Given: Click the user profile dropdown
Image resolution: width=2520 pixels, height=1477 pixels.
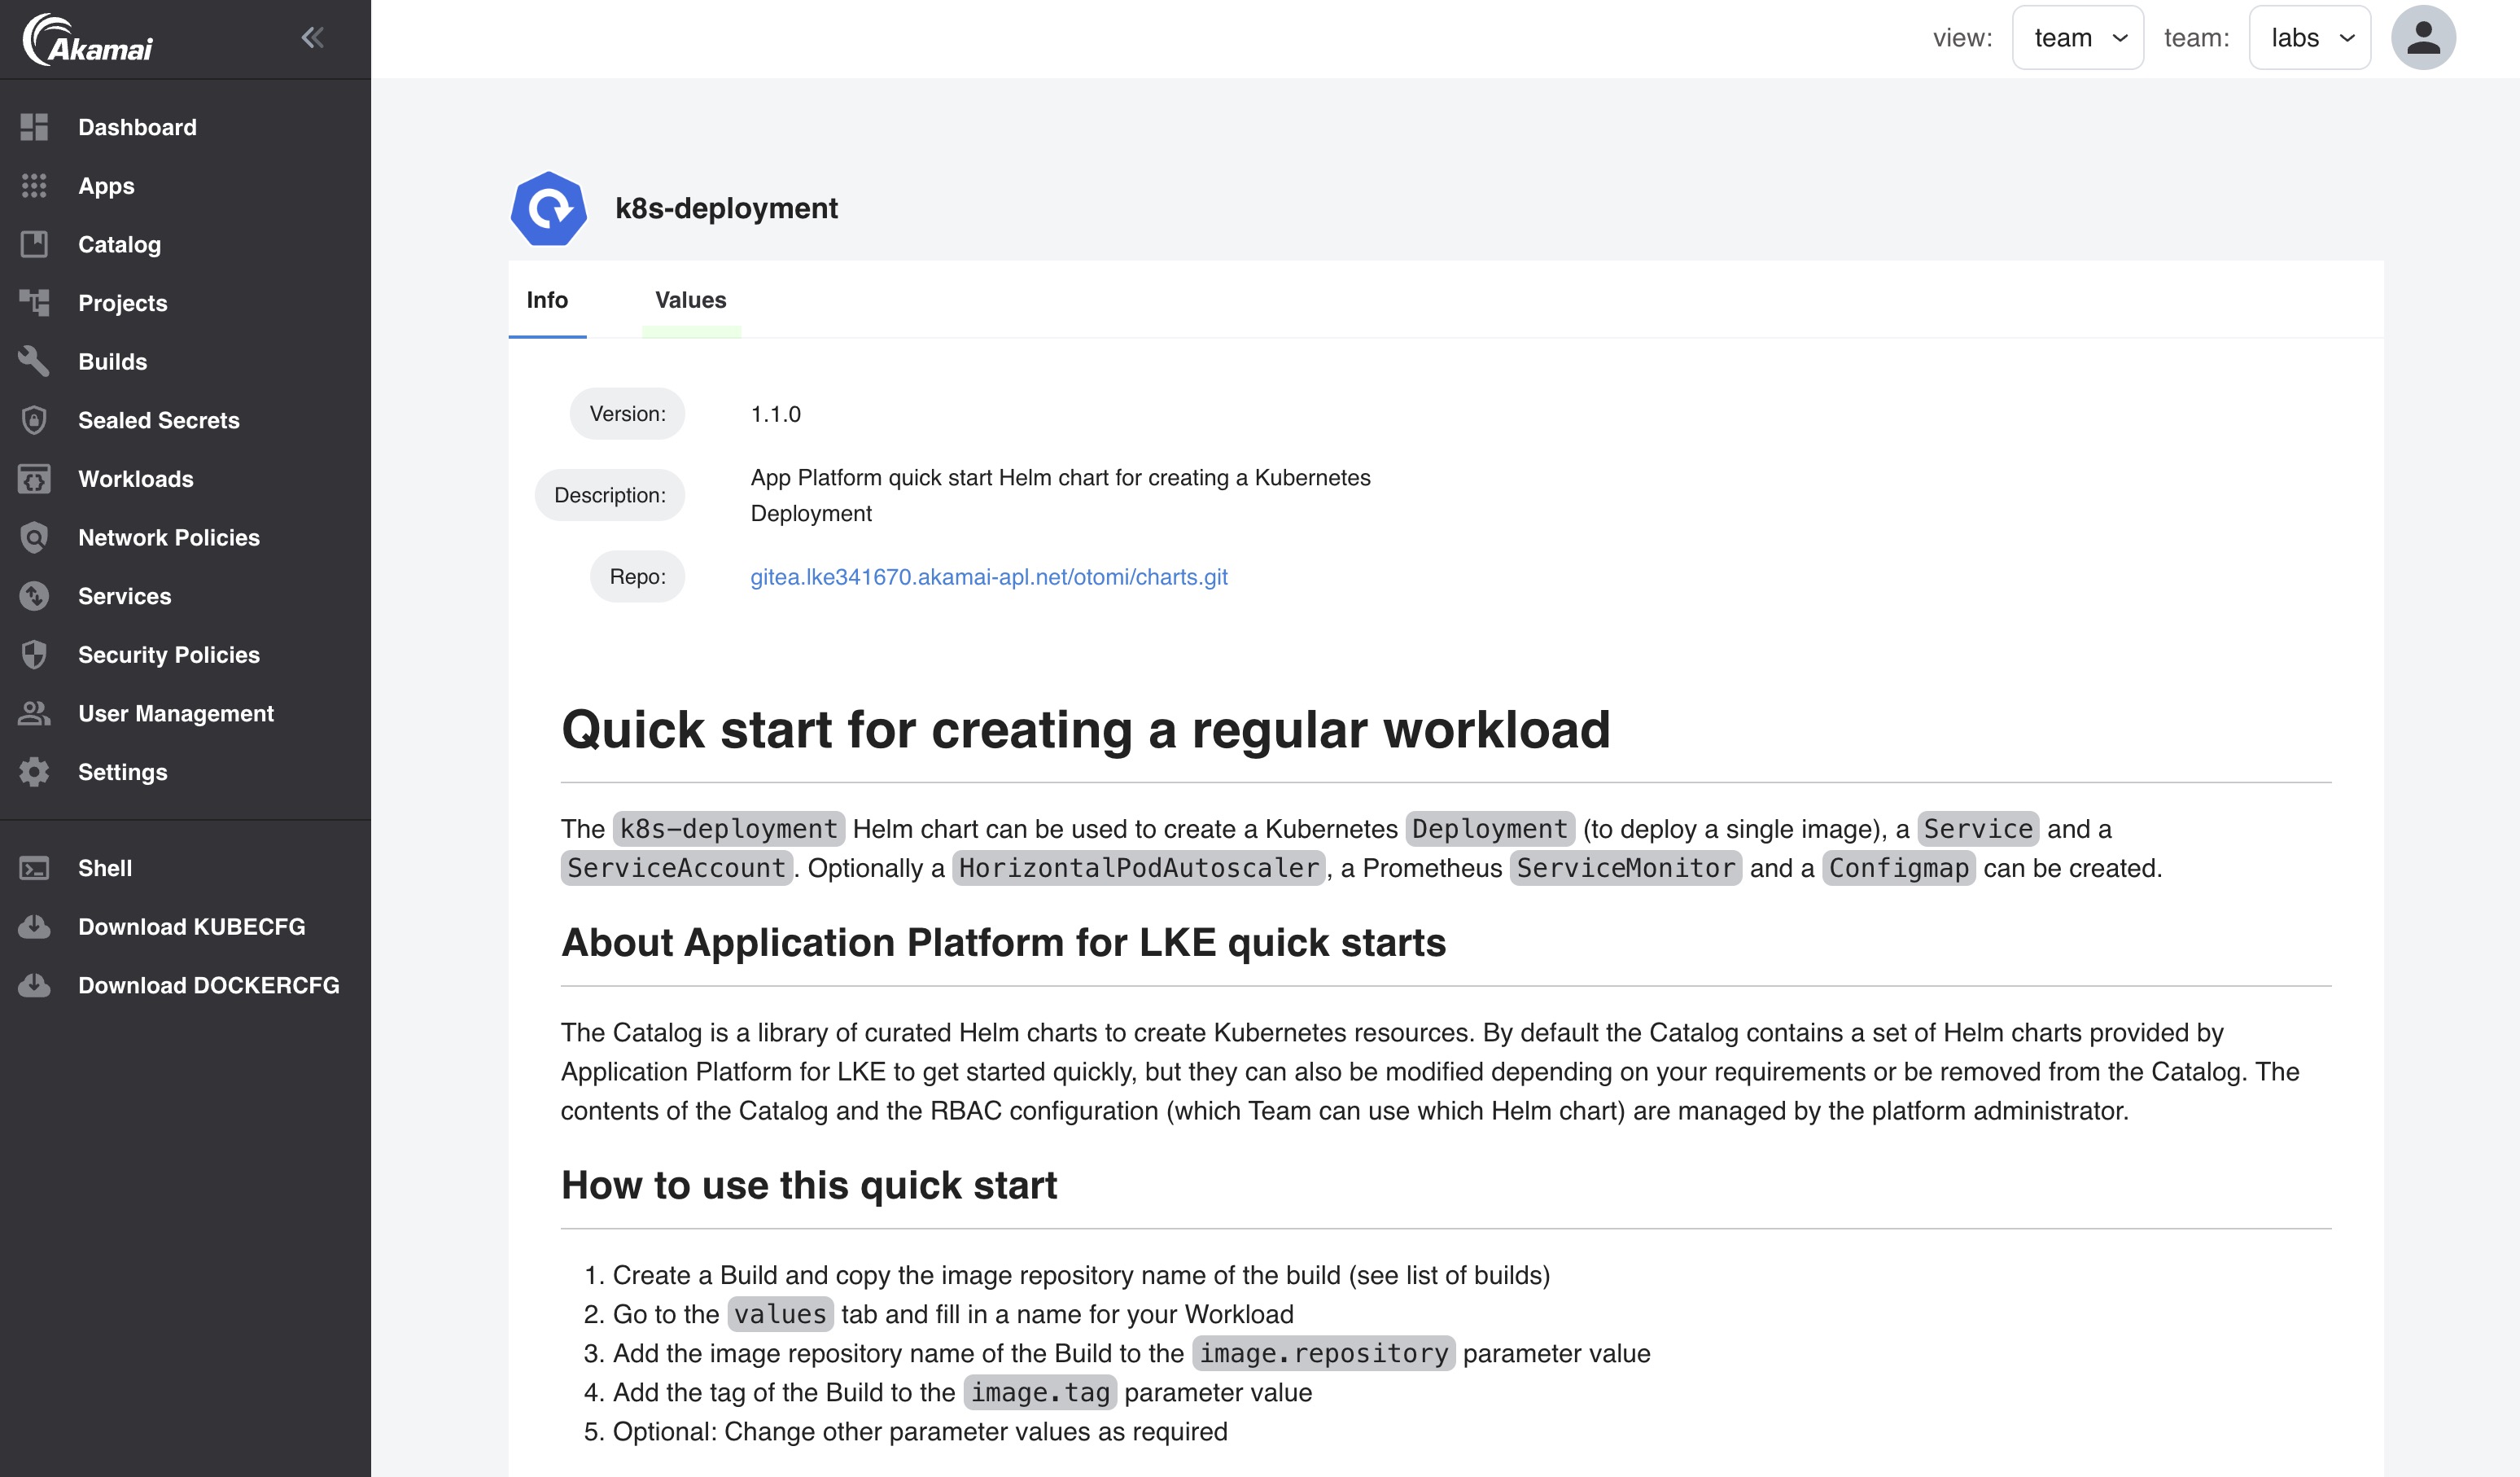Looking at the screenshot, I should click(2423, 37).
